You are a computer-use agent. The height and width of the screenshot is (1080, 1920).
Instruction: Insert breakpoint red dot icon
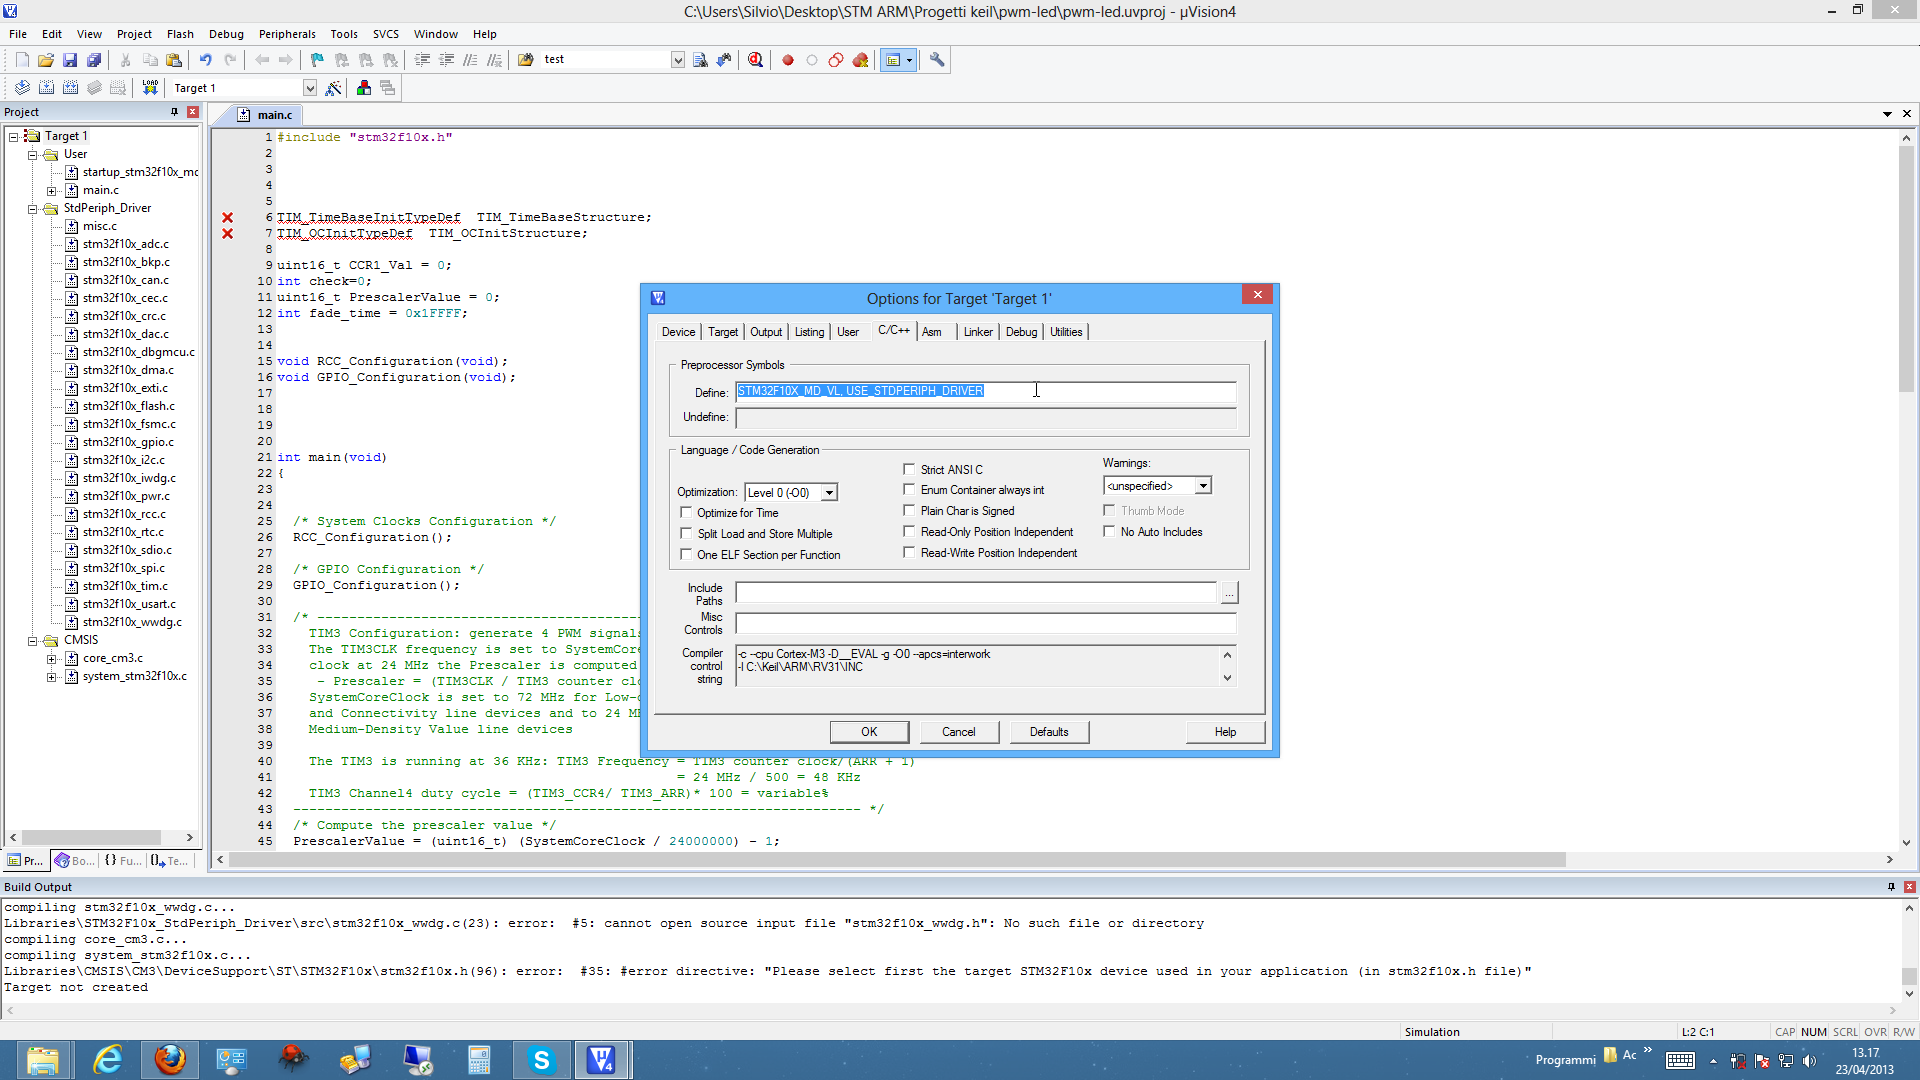(788, 60)
